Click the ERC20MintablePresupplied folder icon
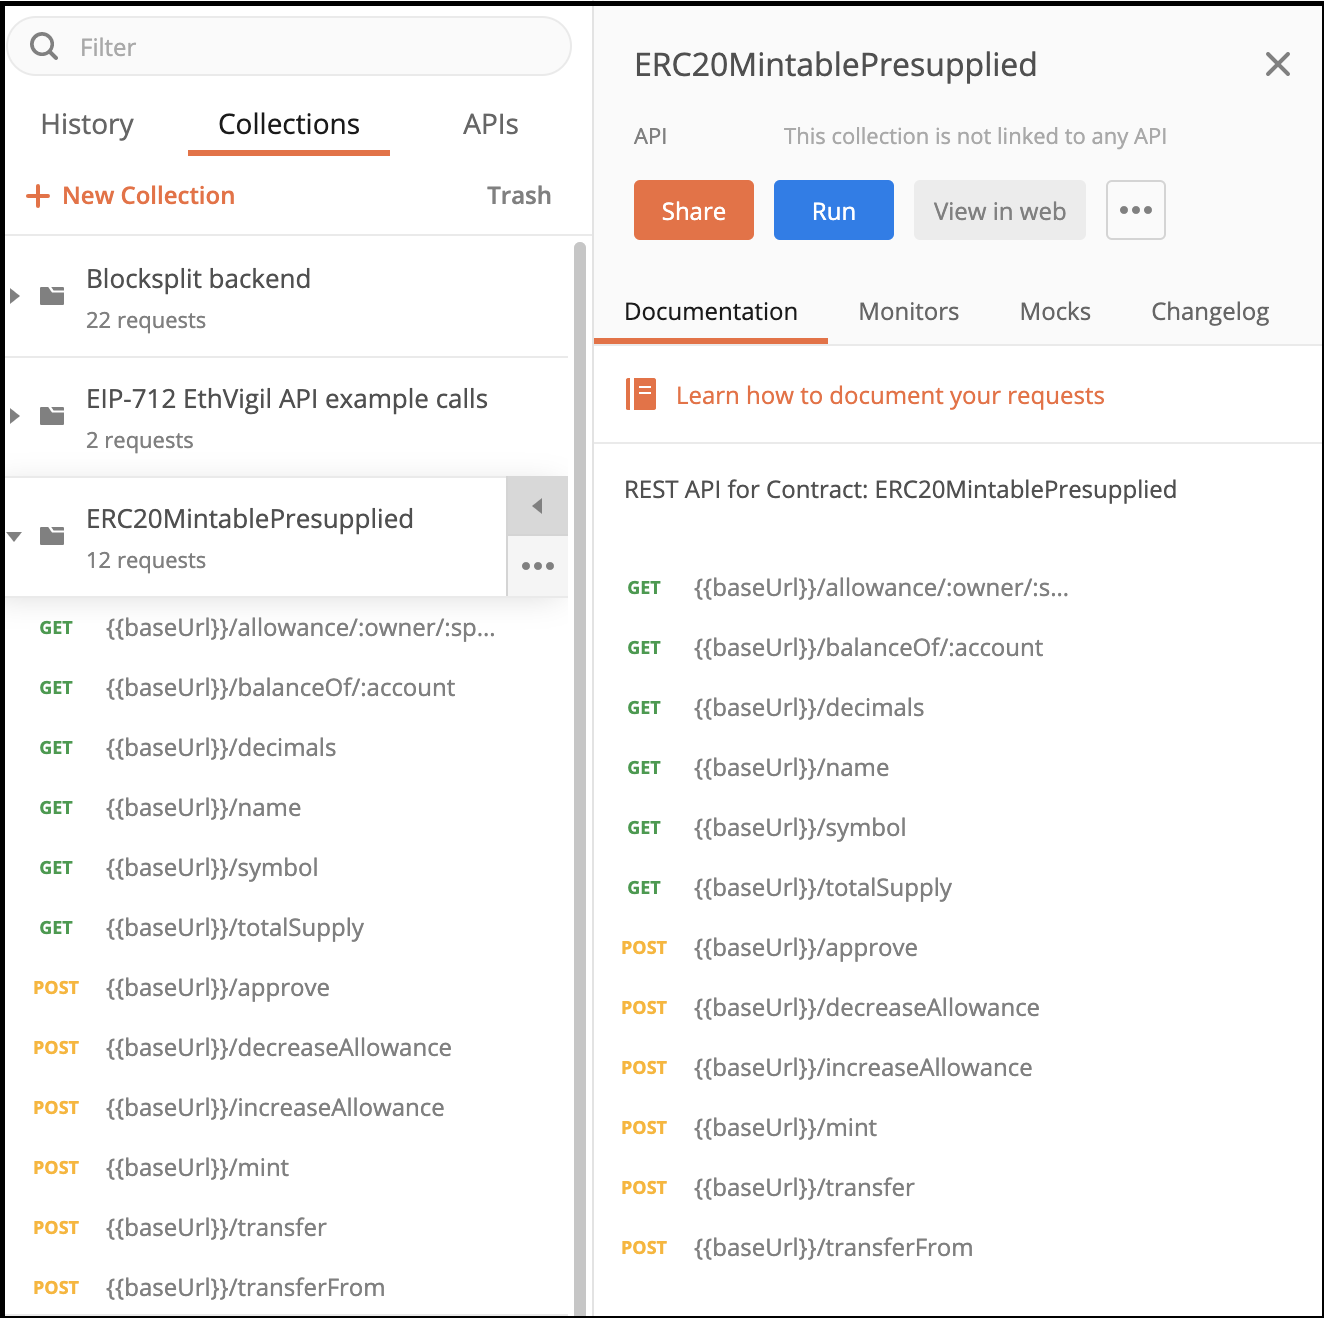This screenshot has height=1318, width=1324. point(52,536)
